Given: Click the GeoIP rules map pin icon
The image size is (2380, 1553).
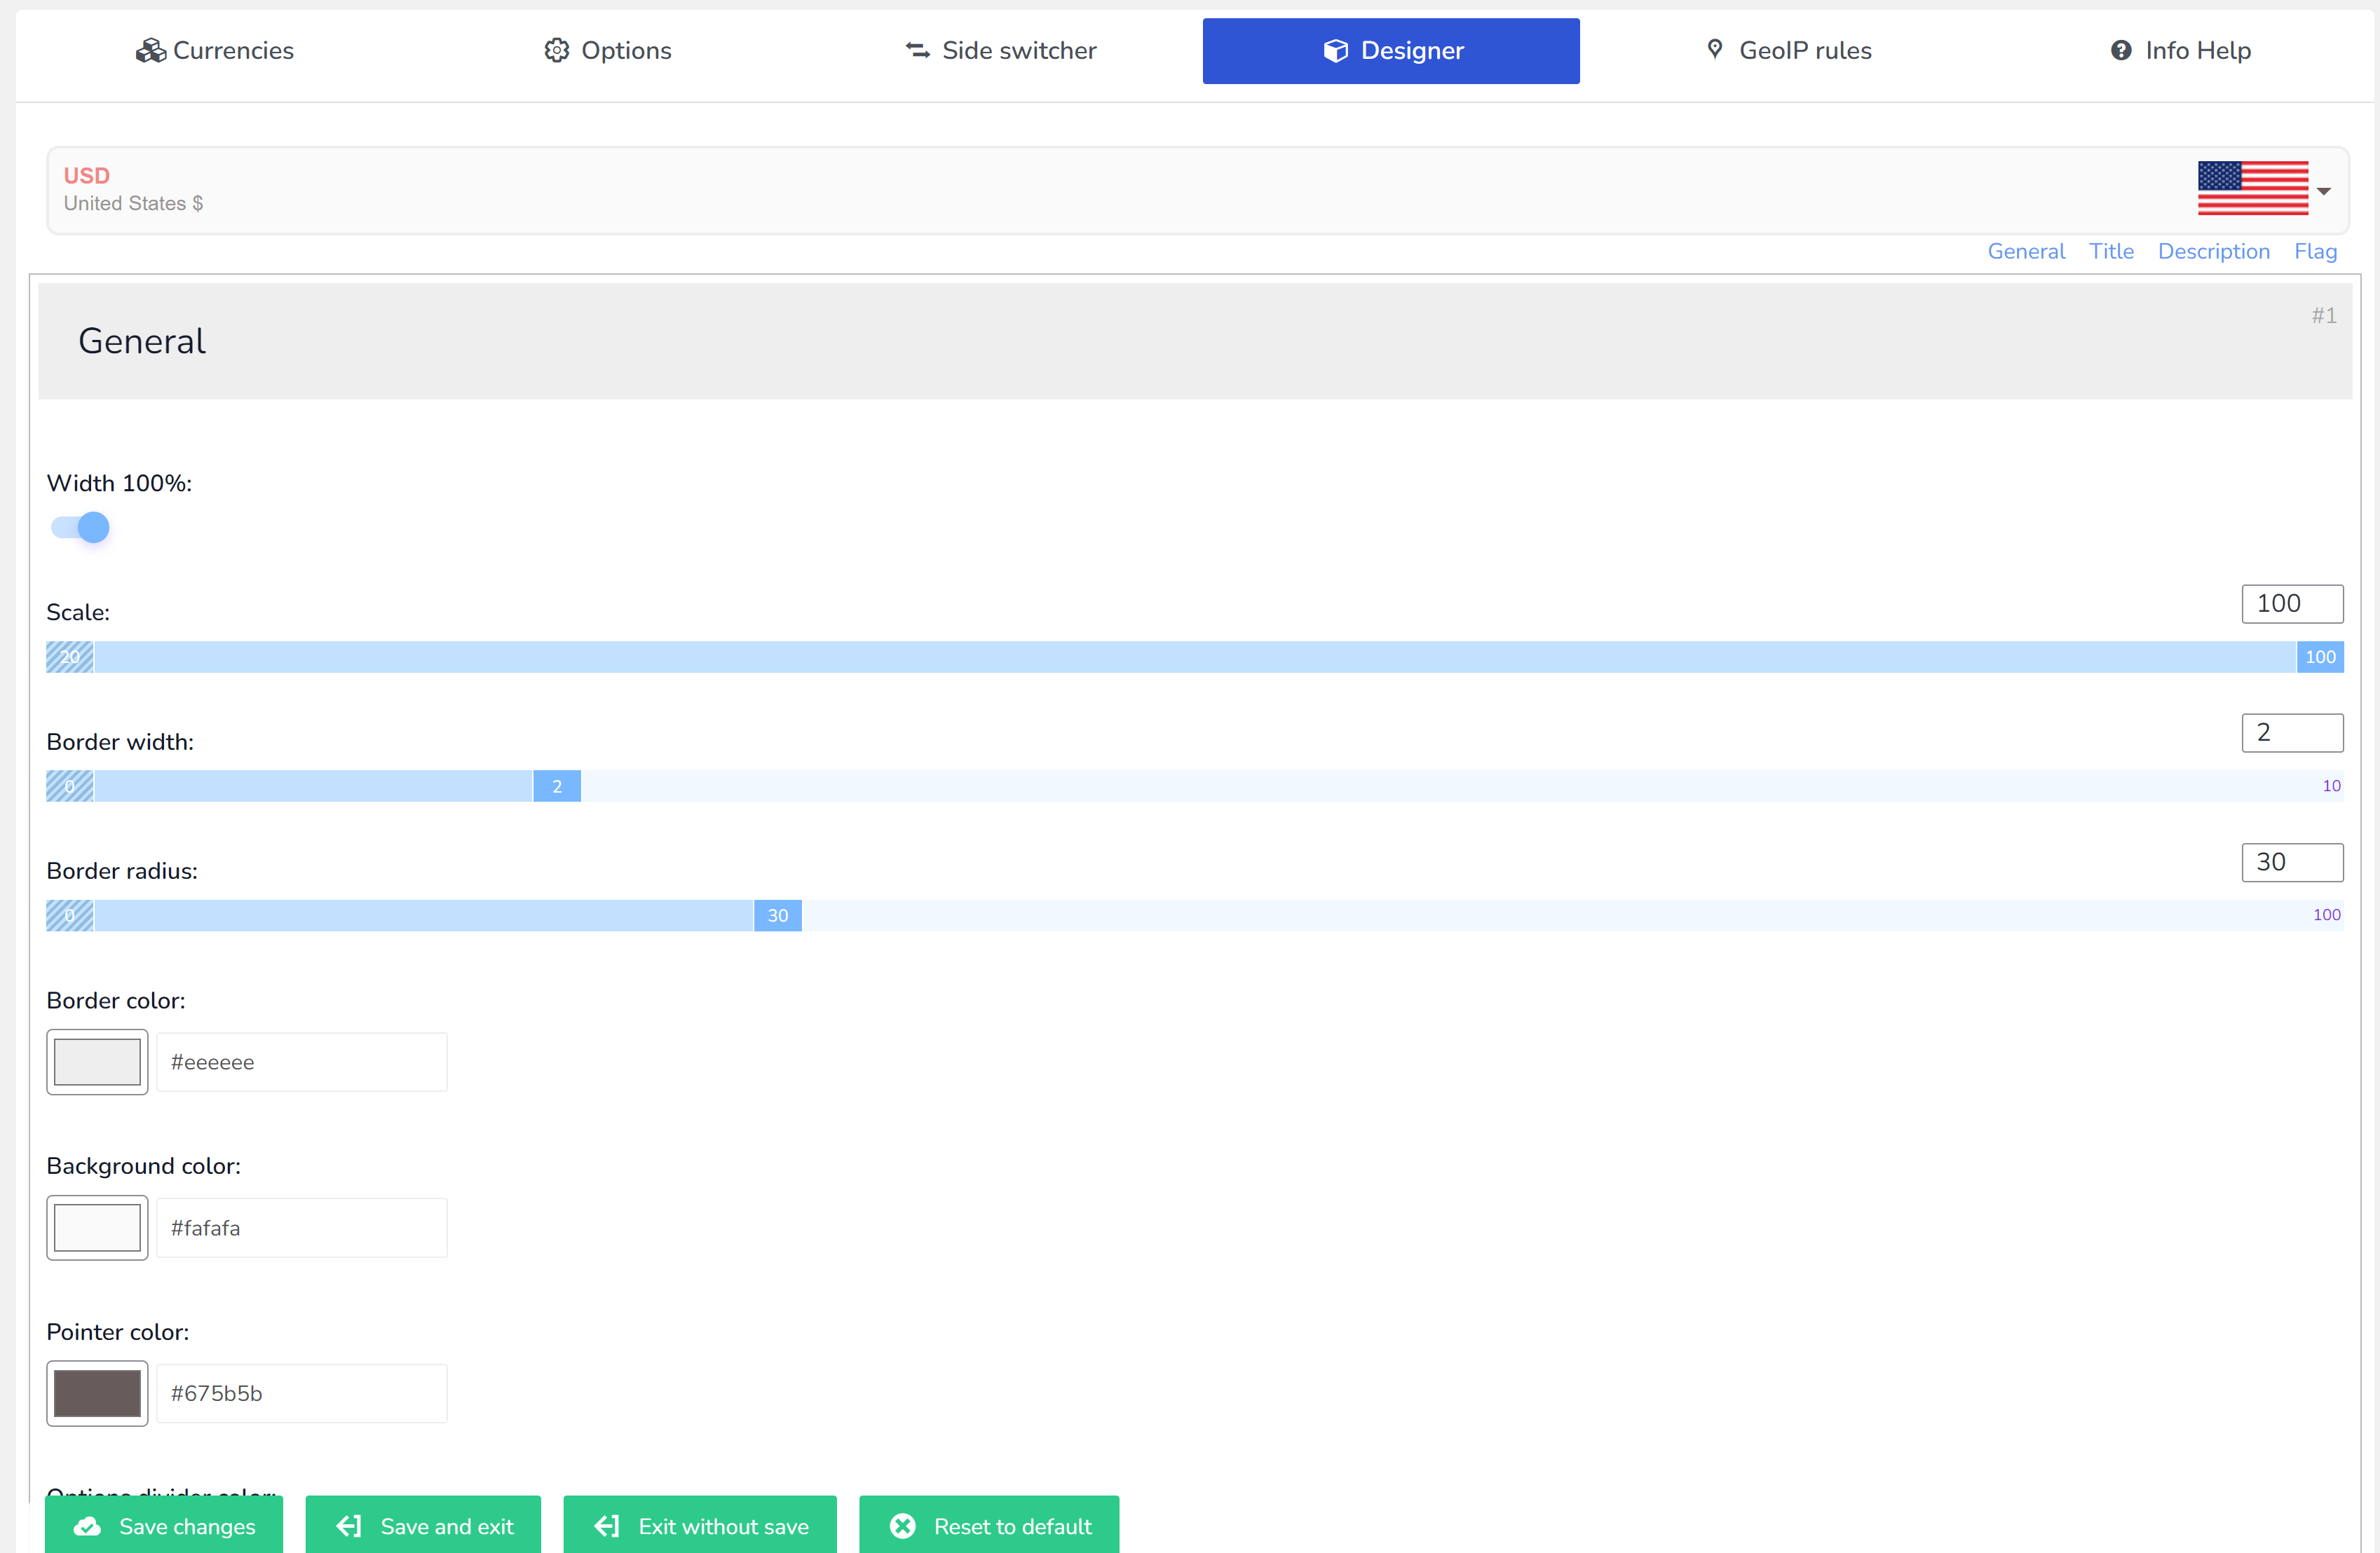Looking at the screenshot, I should 1714,49.
